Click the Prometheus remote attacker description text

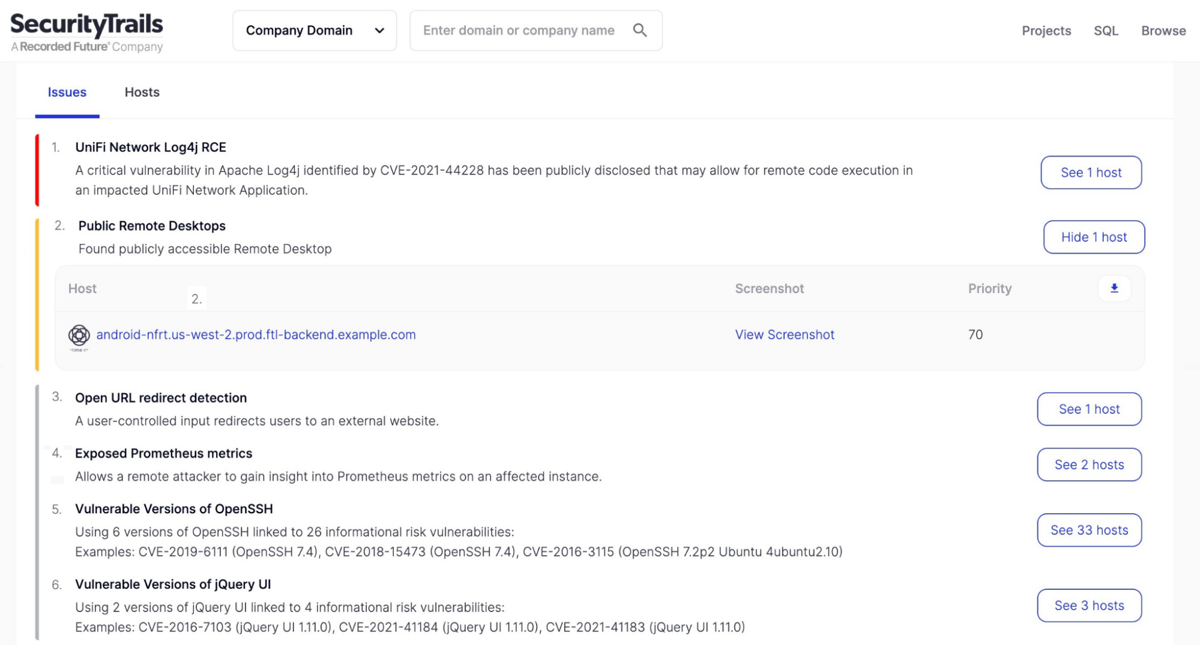(338, 477)
